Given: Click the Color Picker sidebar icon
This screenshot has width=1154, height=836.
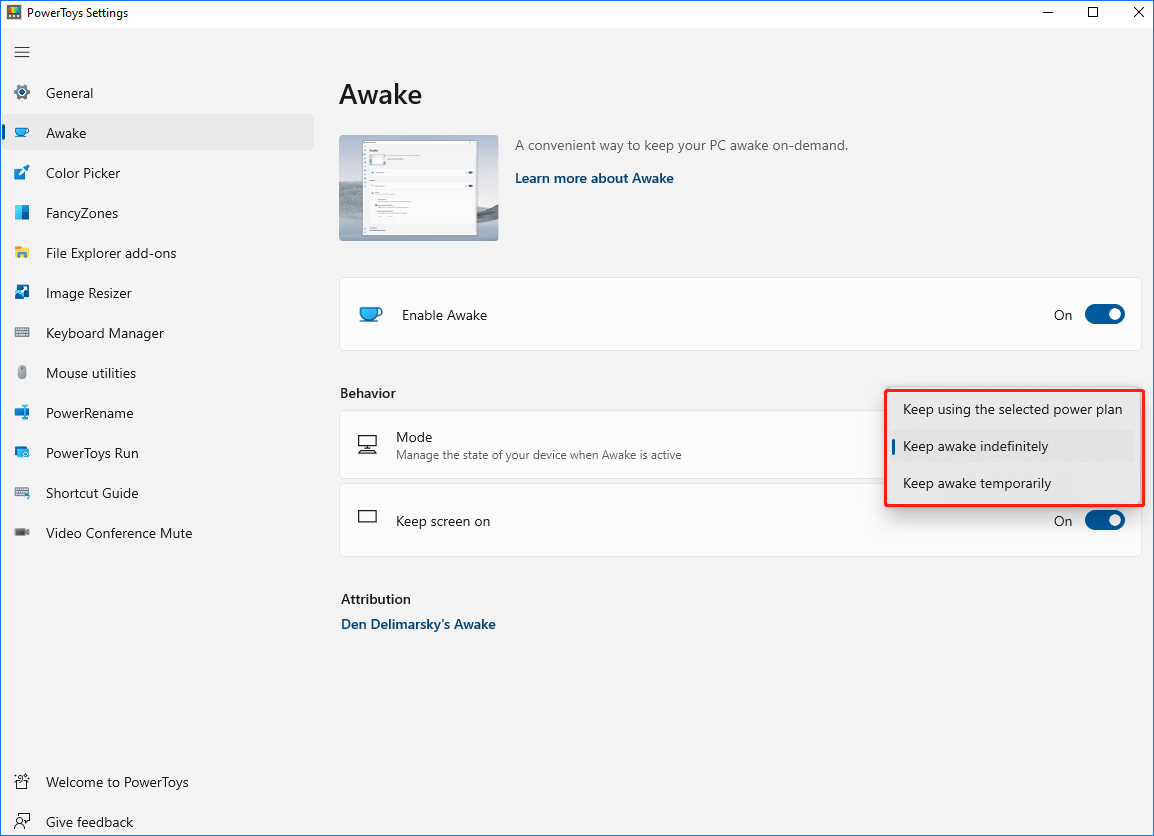Looking at the screenshot, I should tap(22, 173).
